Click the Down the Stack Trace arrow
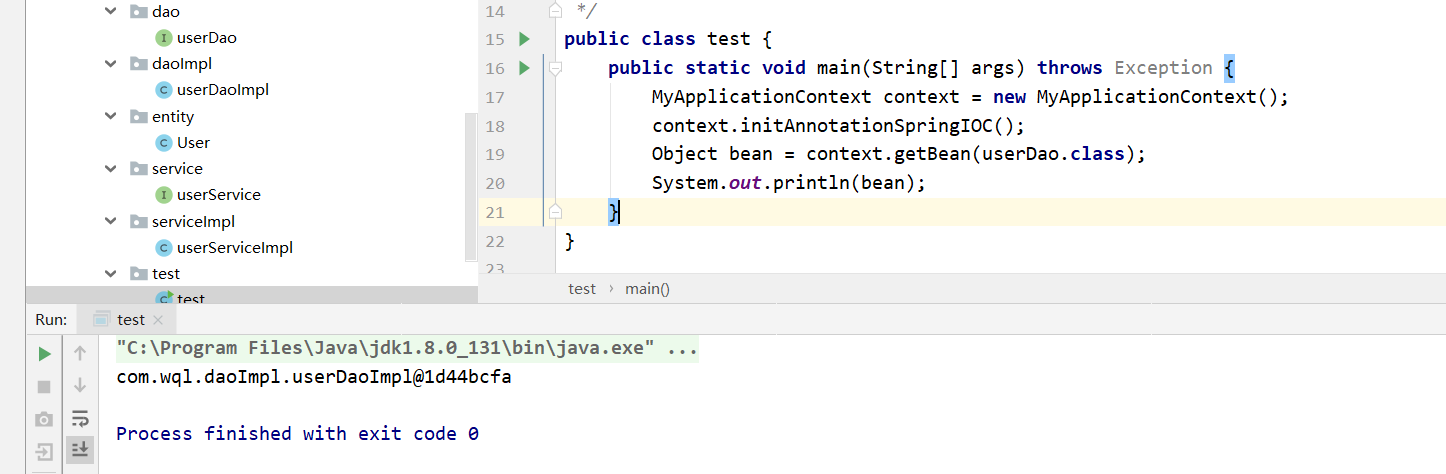 (80, 386)
